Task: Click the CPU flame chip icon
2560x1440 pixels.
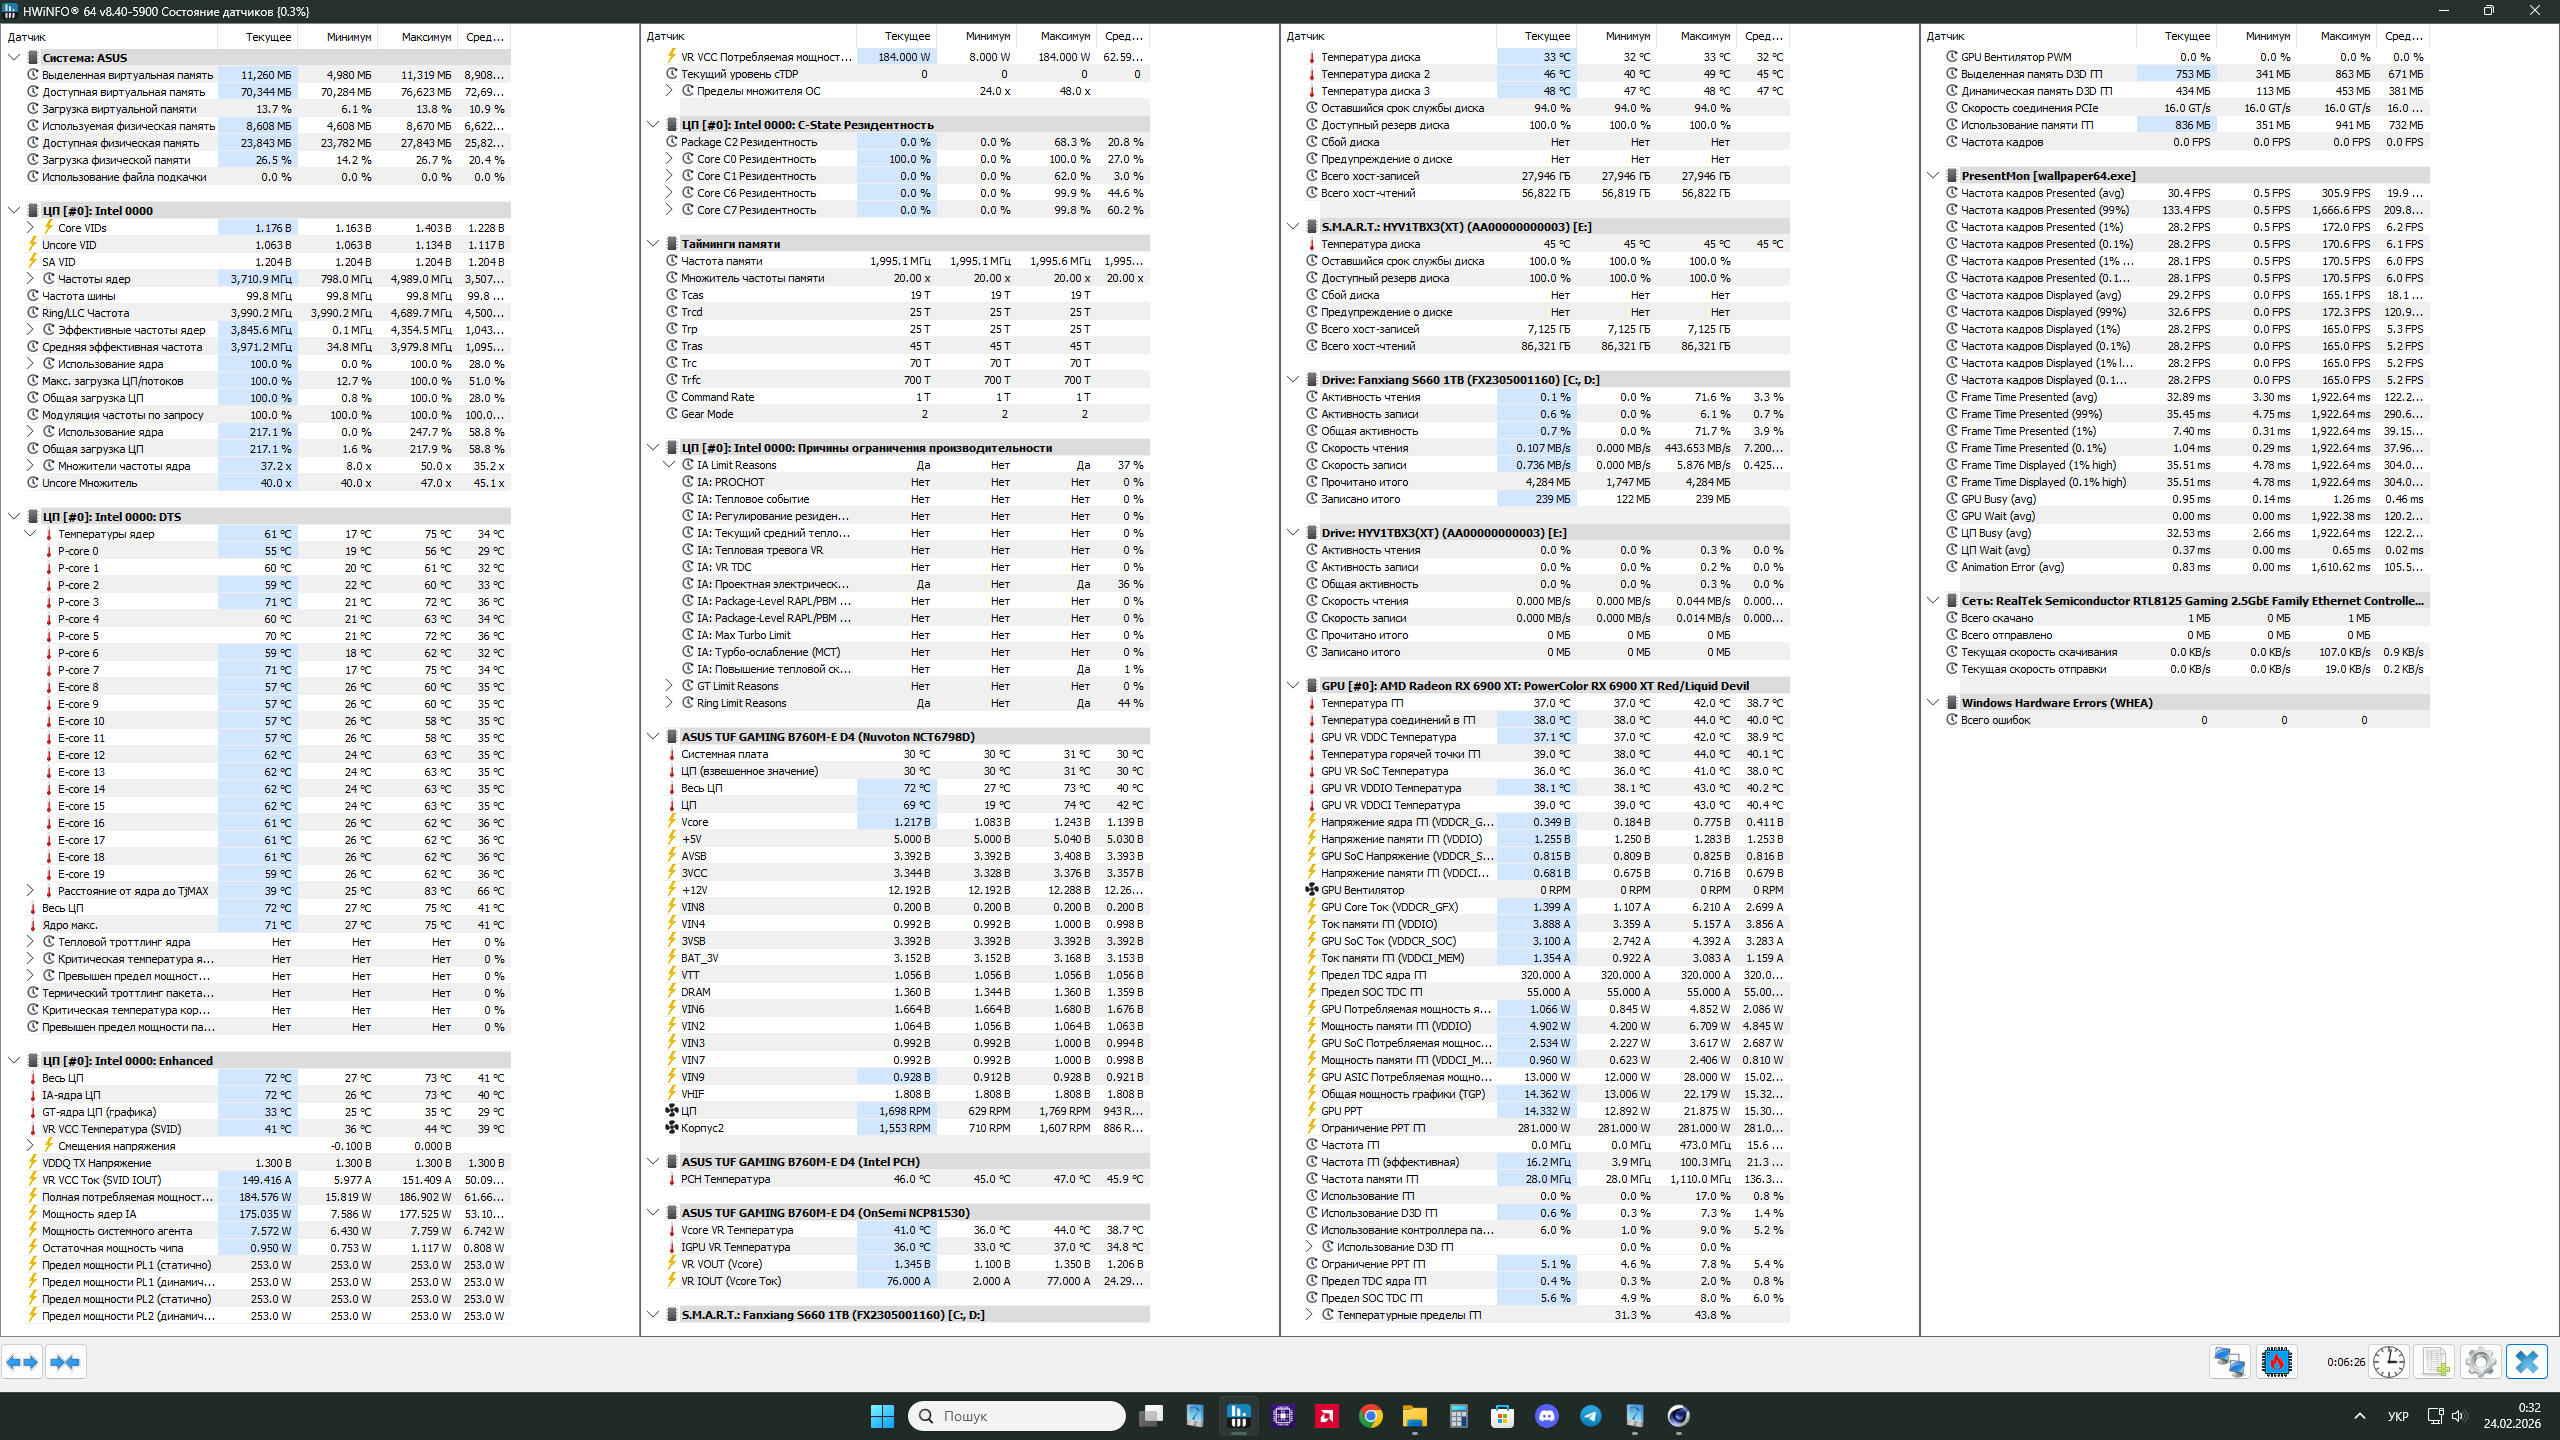Action: 2277,1362
